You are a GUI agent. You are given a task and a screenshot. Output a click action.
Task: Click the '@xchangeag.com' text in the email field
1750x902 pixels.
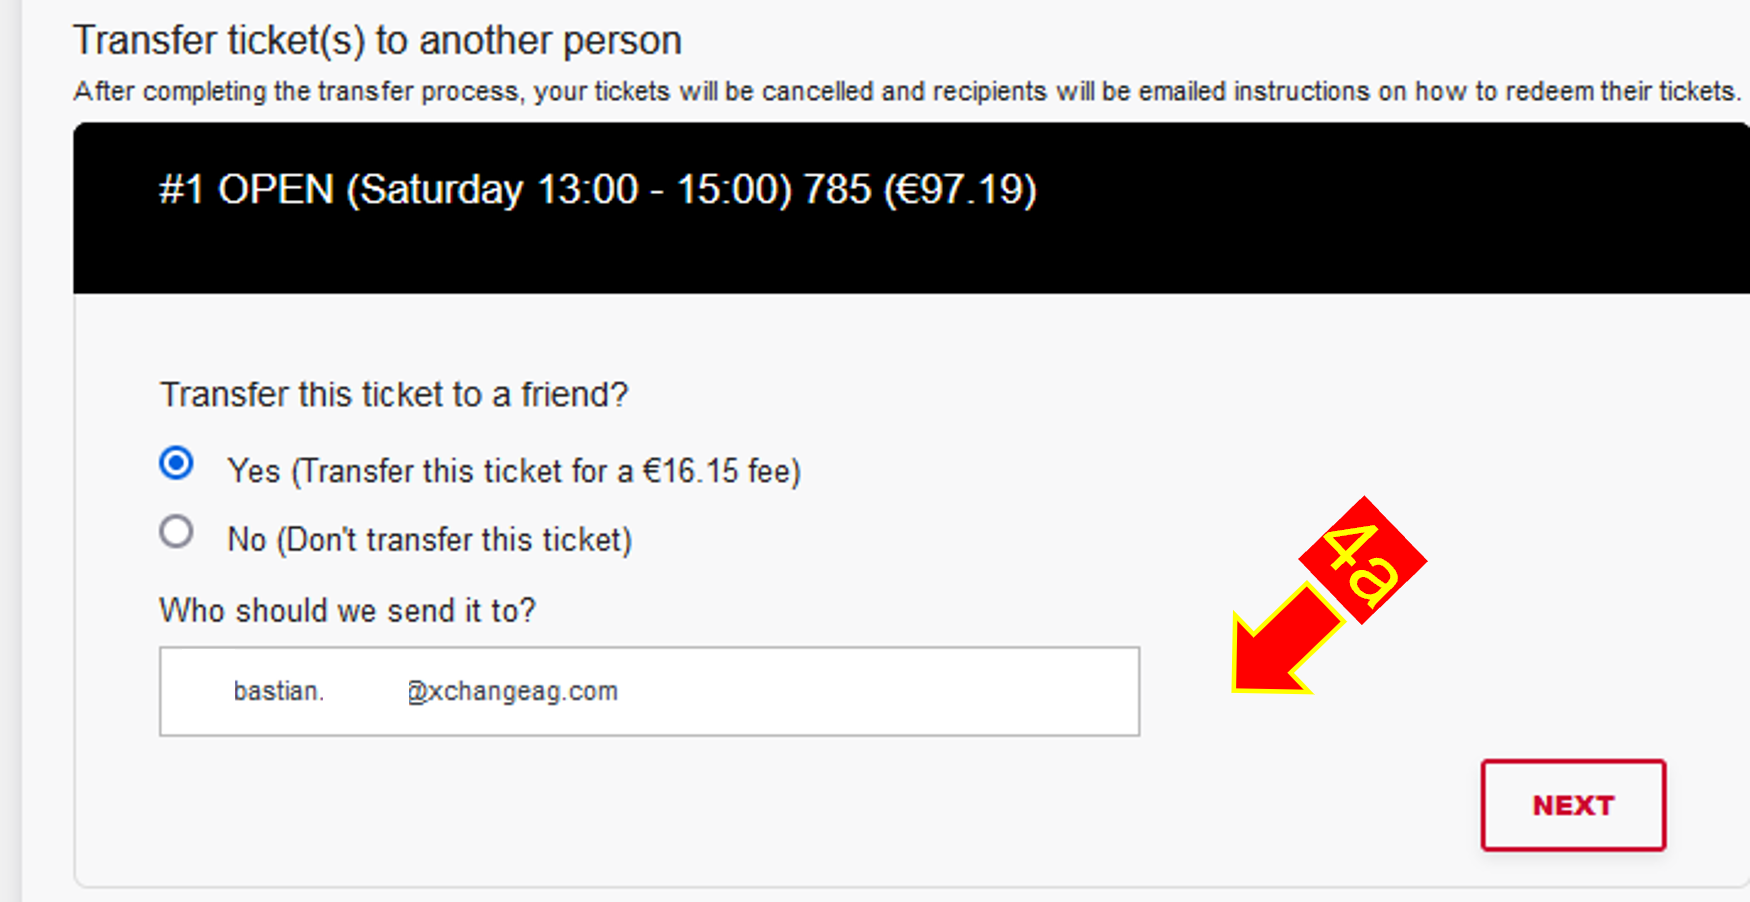point(513,691)
